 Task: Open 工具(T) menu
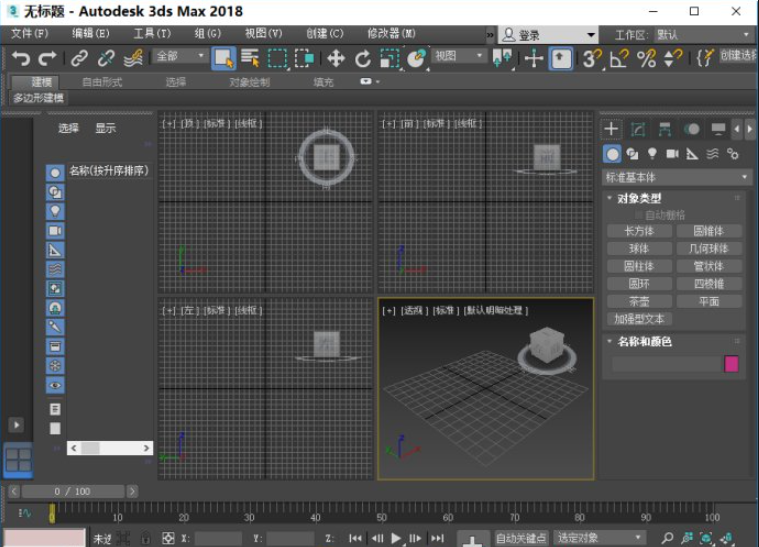coord(152,33)
